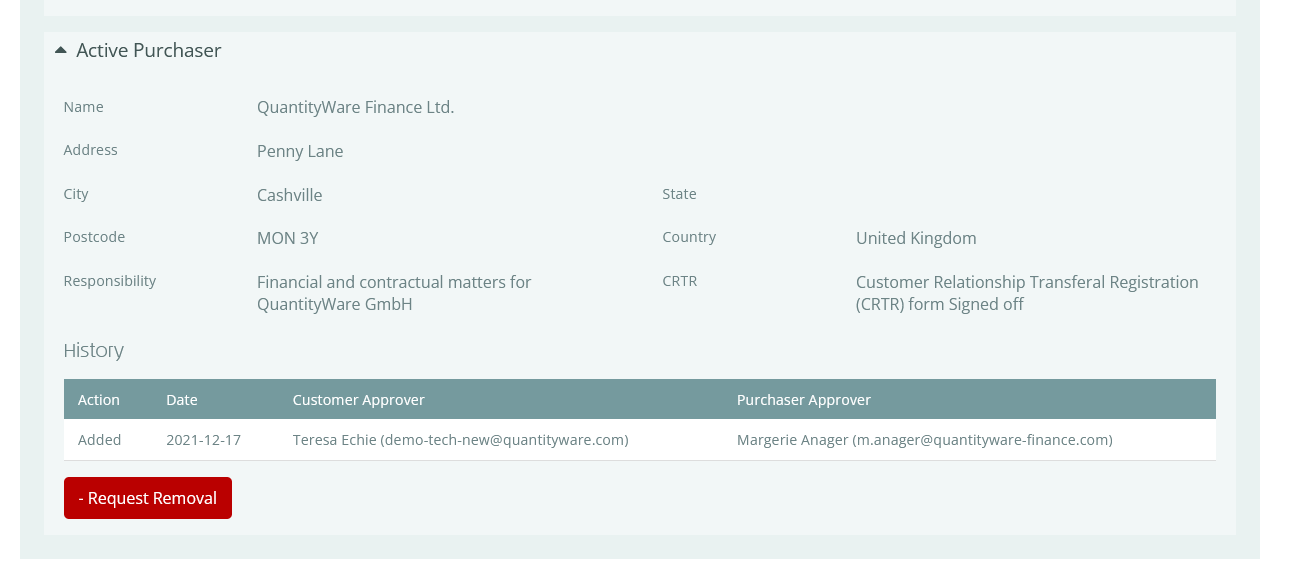Click the State field label

coord(679,193)
